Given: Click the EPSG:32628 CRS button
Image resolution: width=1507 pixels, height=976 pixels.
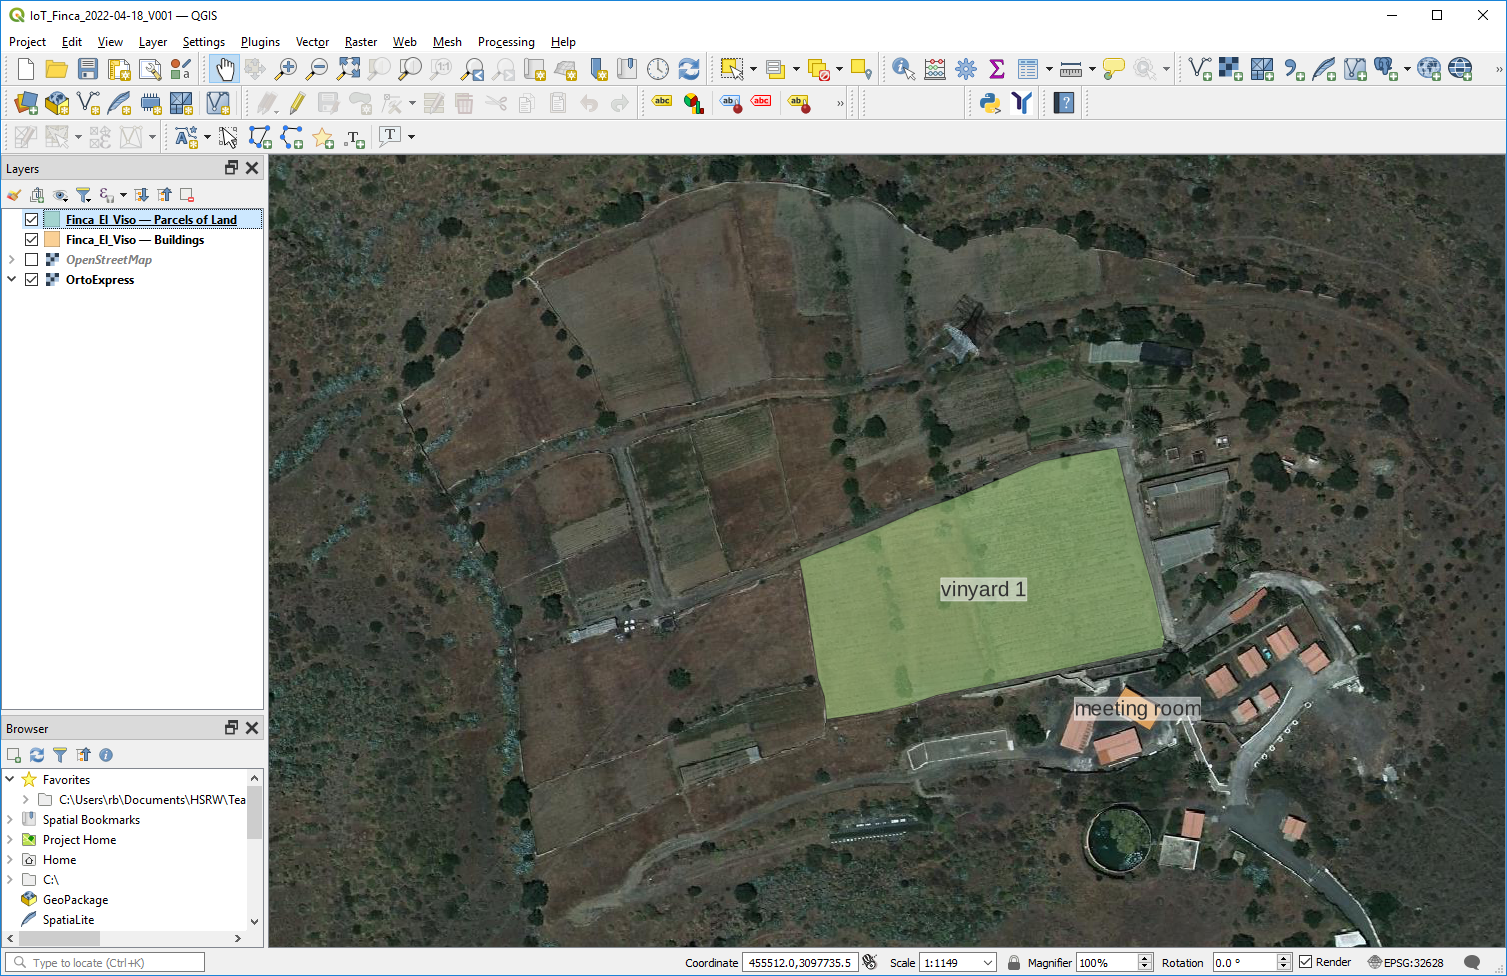Looking at the screenshot, I should pyautogui.click(x=1405, y=962).
